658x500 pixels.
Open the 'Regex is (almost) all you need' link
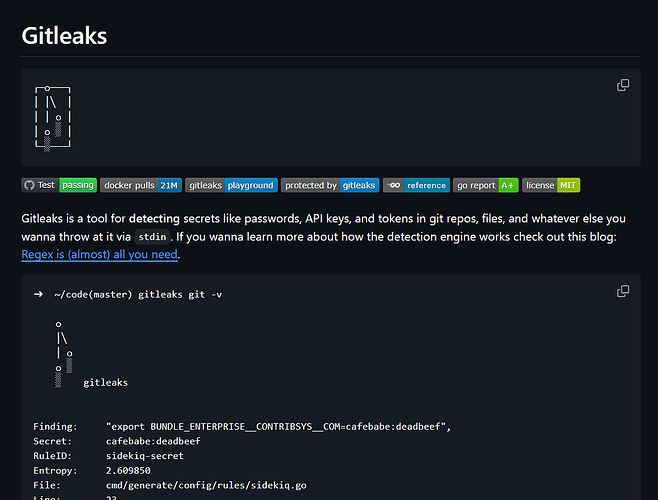coord(100,254)
